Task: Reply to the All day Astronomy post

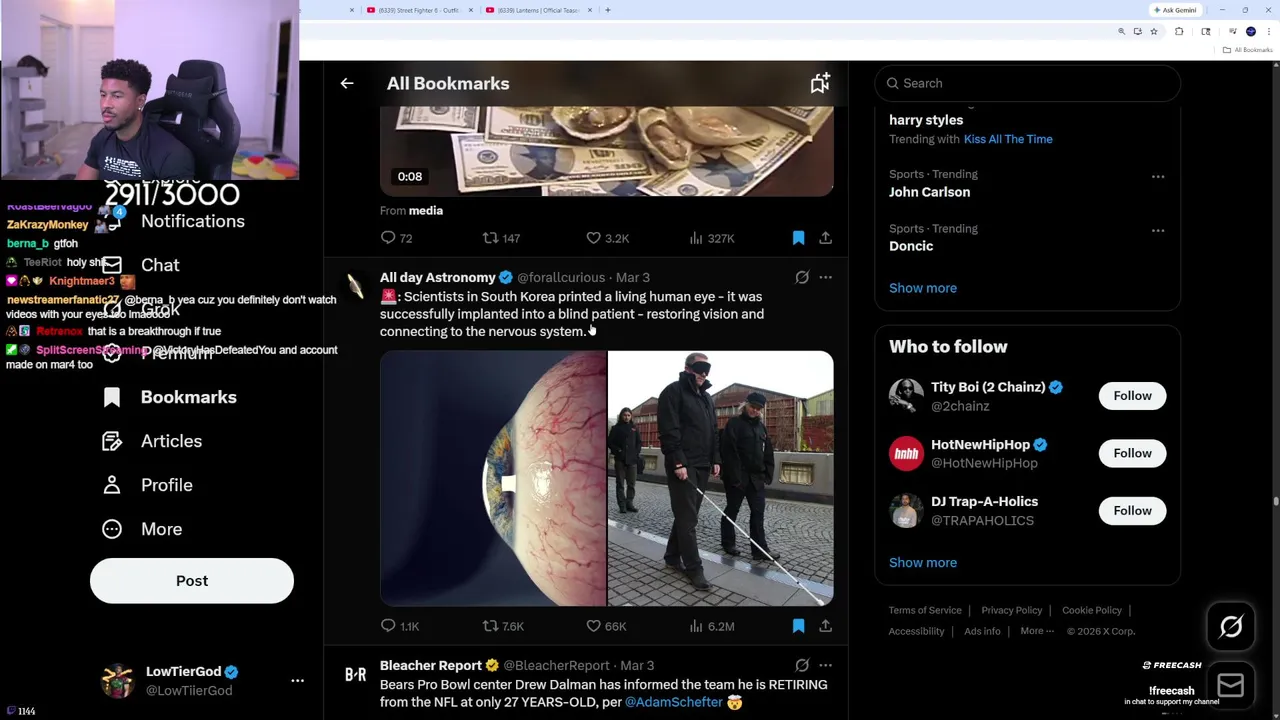Action: click(x=400, y=626)
